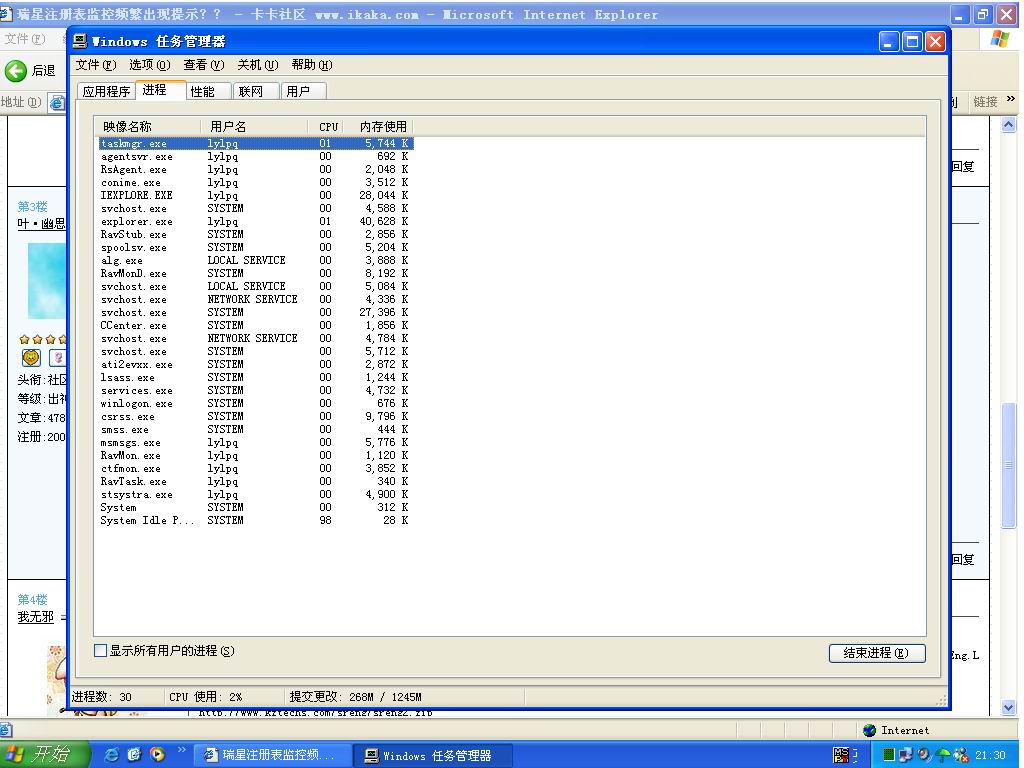This screenshot has width=1024, height=768.
Task: Select the ati2evxx.exe process row
Action: coord(255,364)
